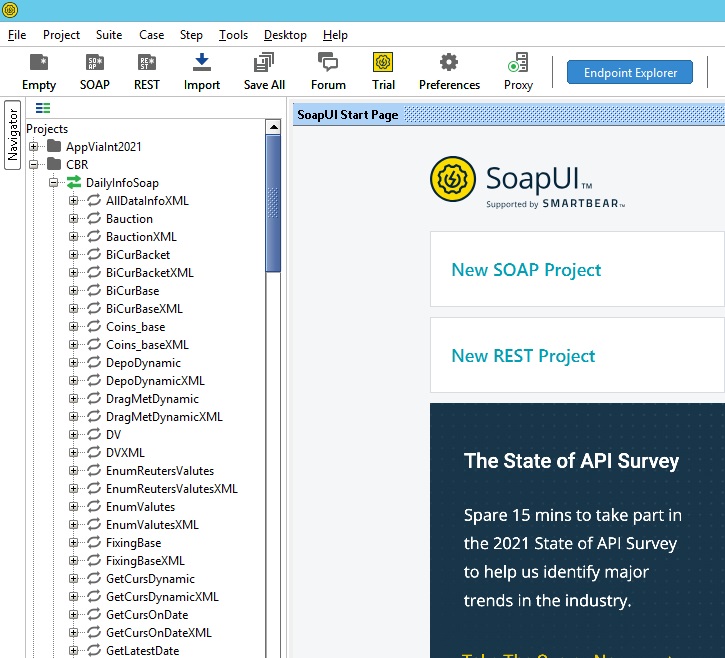The width and height of the screenshot is (725, 658).
Task: Select the DVXML tree item
Action: 125,452
